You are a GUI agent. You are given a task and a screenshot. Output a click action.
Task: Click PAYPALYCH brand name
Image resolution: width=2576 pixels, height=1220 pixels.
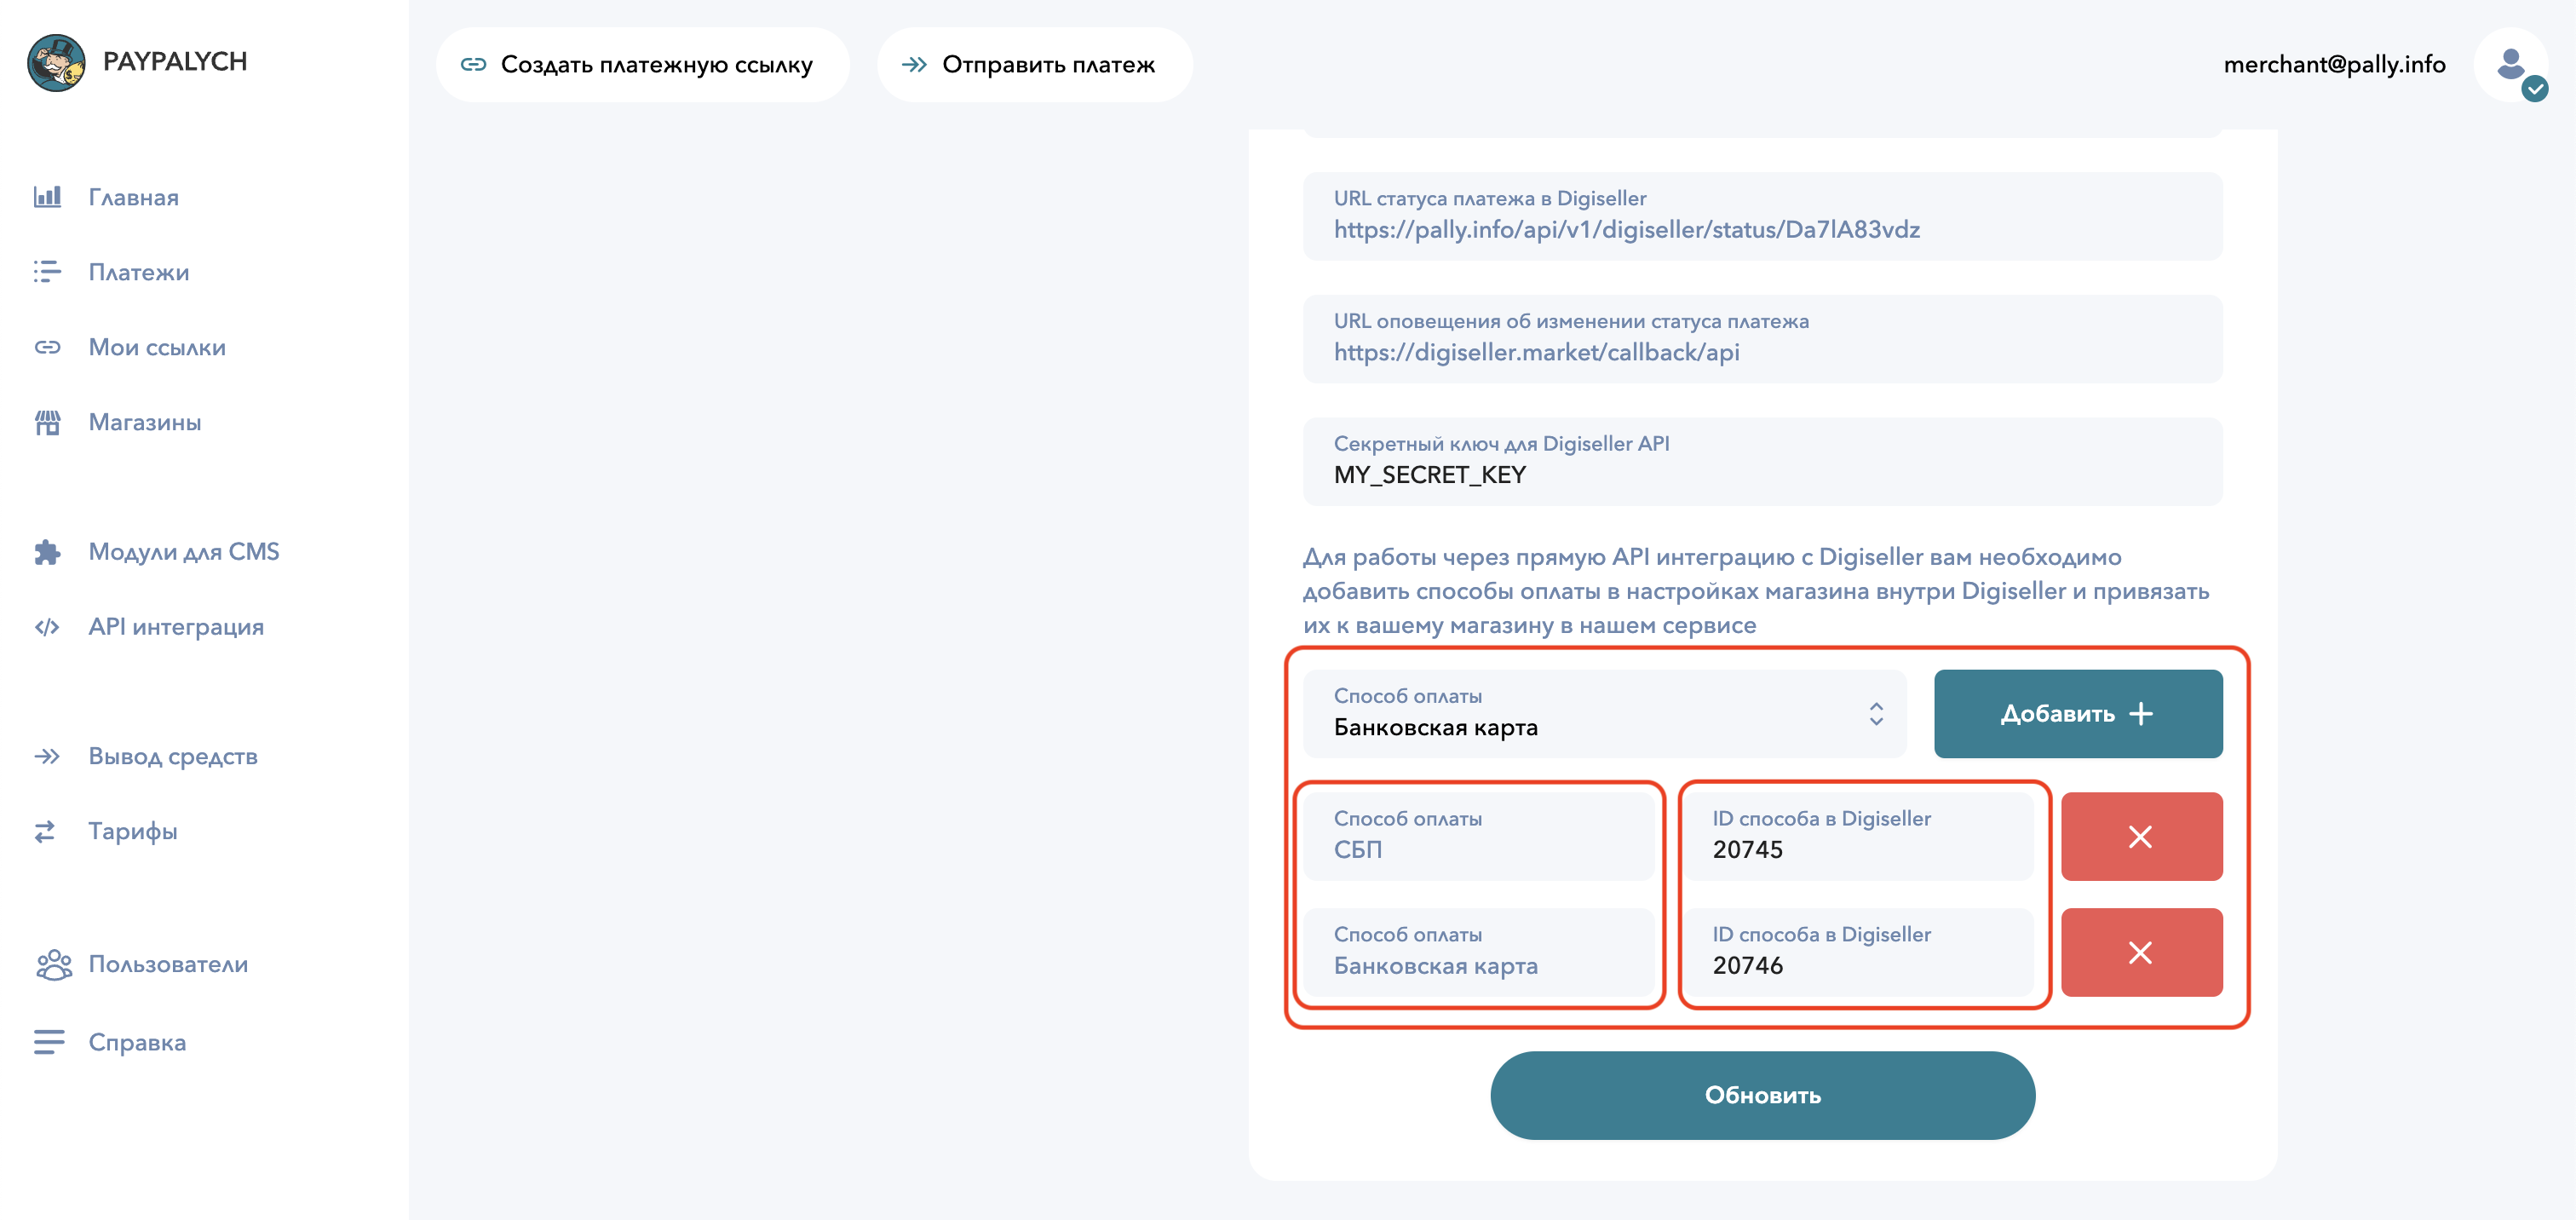[175, 62]
